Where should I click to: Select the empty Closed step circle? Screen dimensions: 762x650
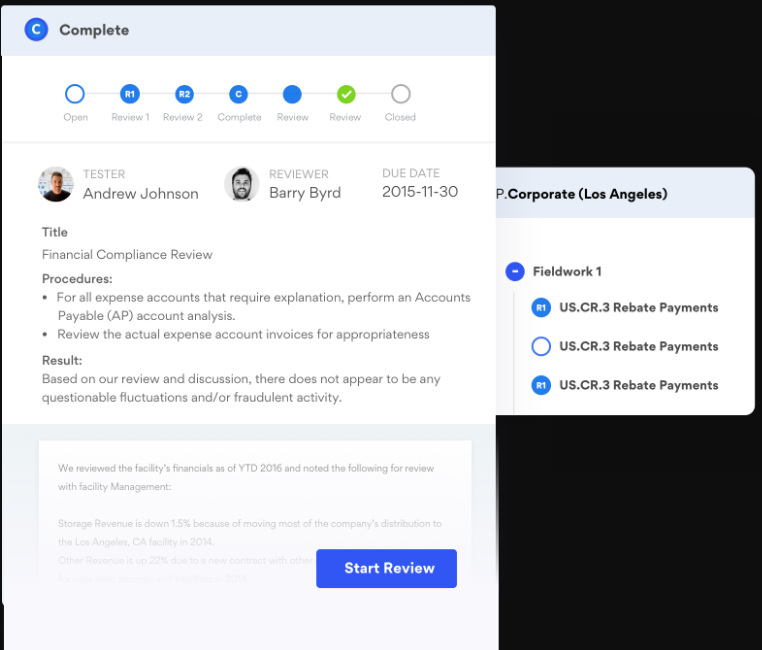[x=400, y=94]
